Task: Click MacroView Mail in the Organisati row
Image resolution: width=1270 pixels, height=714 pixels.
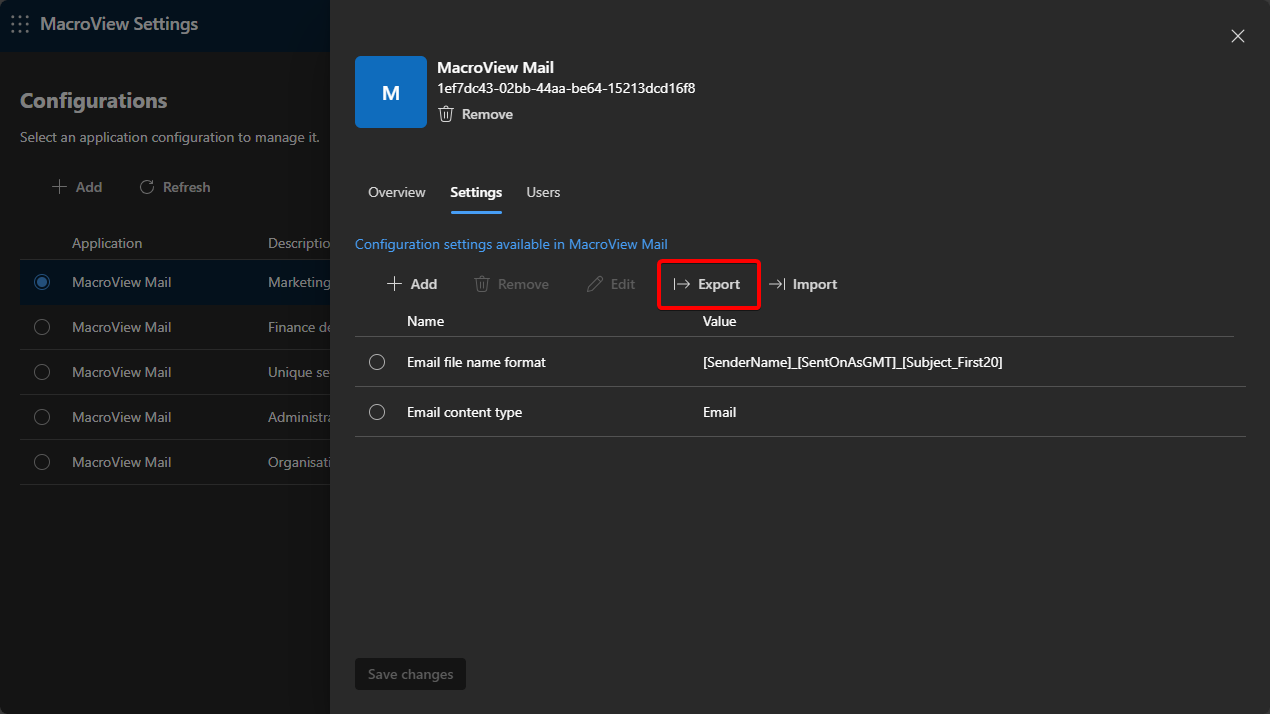Action: pos(122,462)
